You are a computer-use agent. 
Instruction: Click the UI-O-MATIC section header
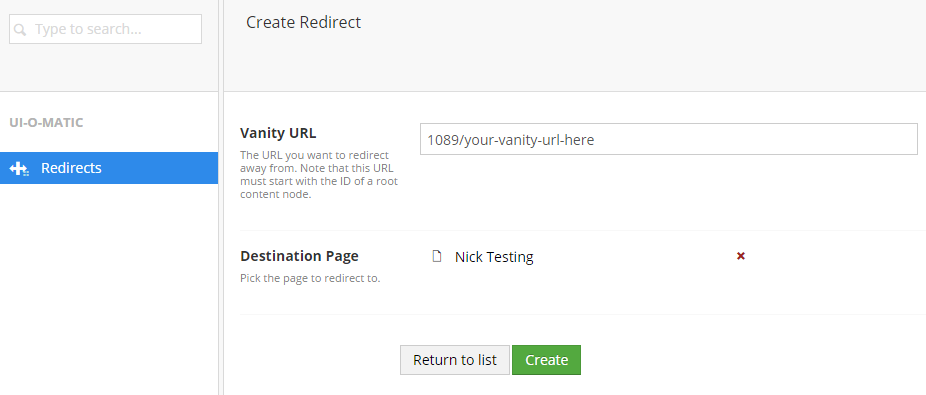click(46, 123)
